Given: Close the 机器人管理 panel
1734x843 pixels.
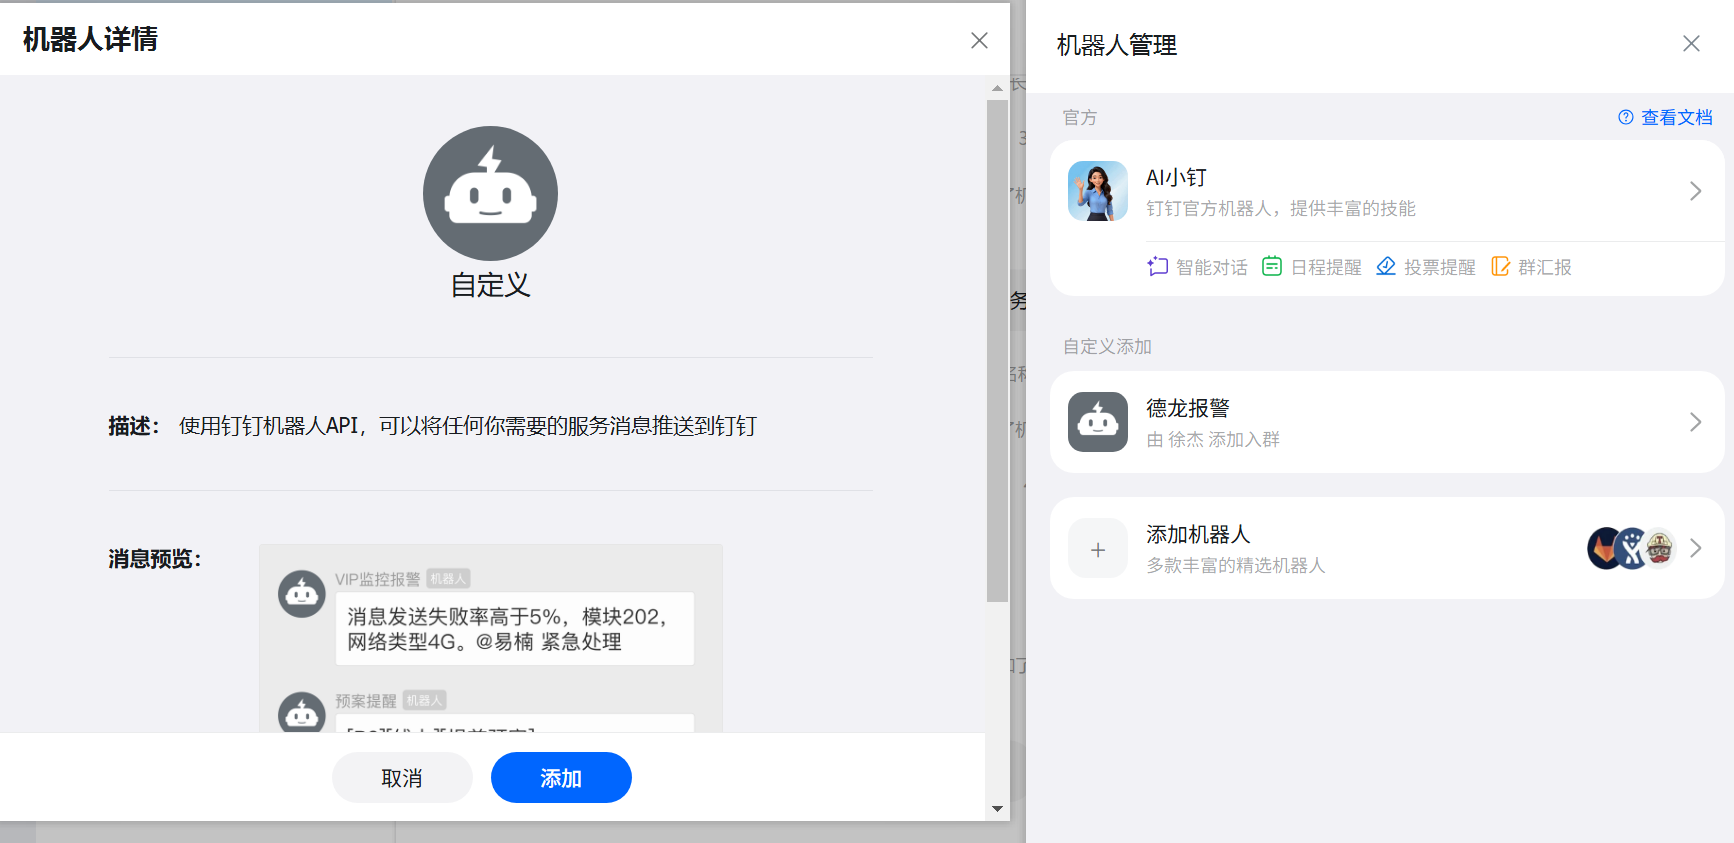Looking at the screenshot, I should click(1691, 44).
